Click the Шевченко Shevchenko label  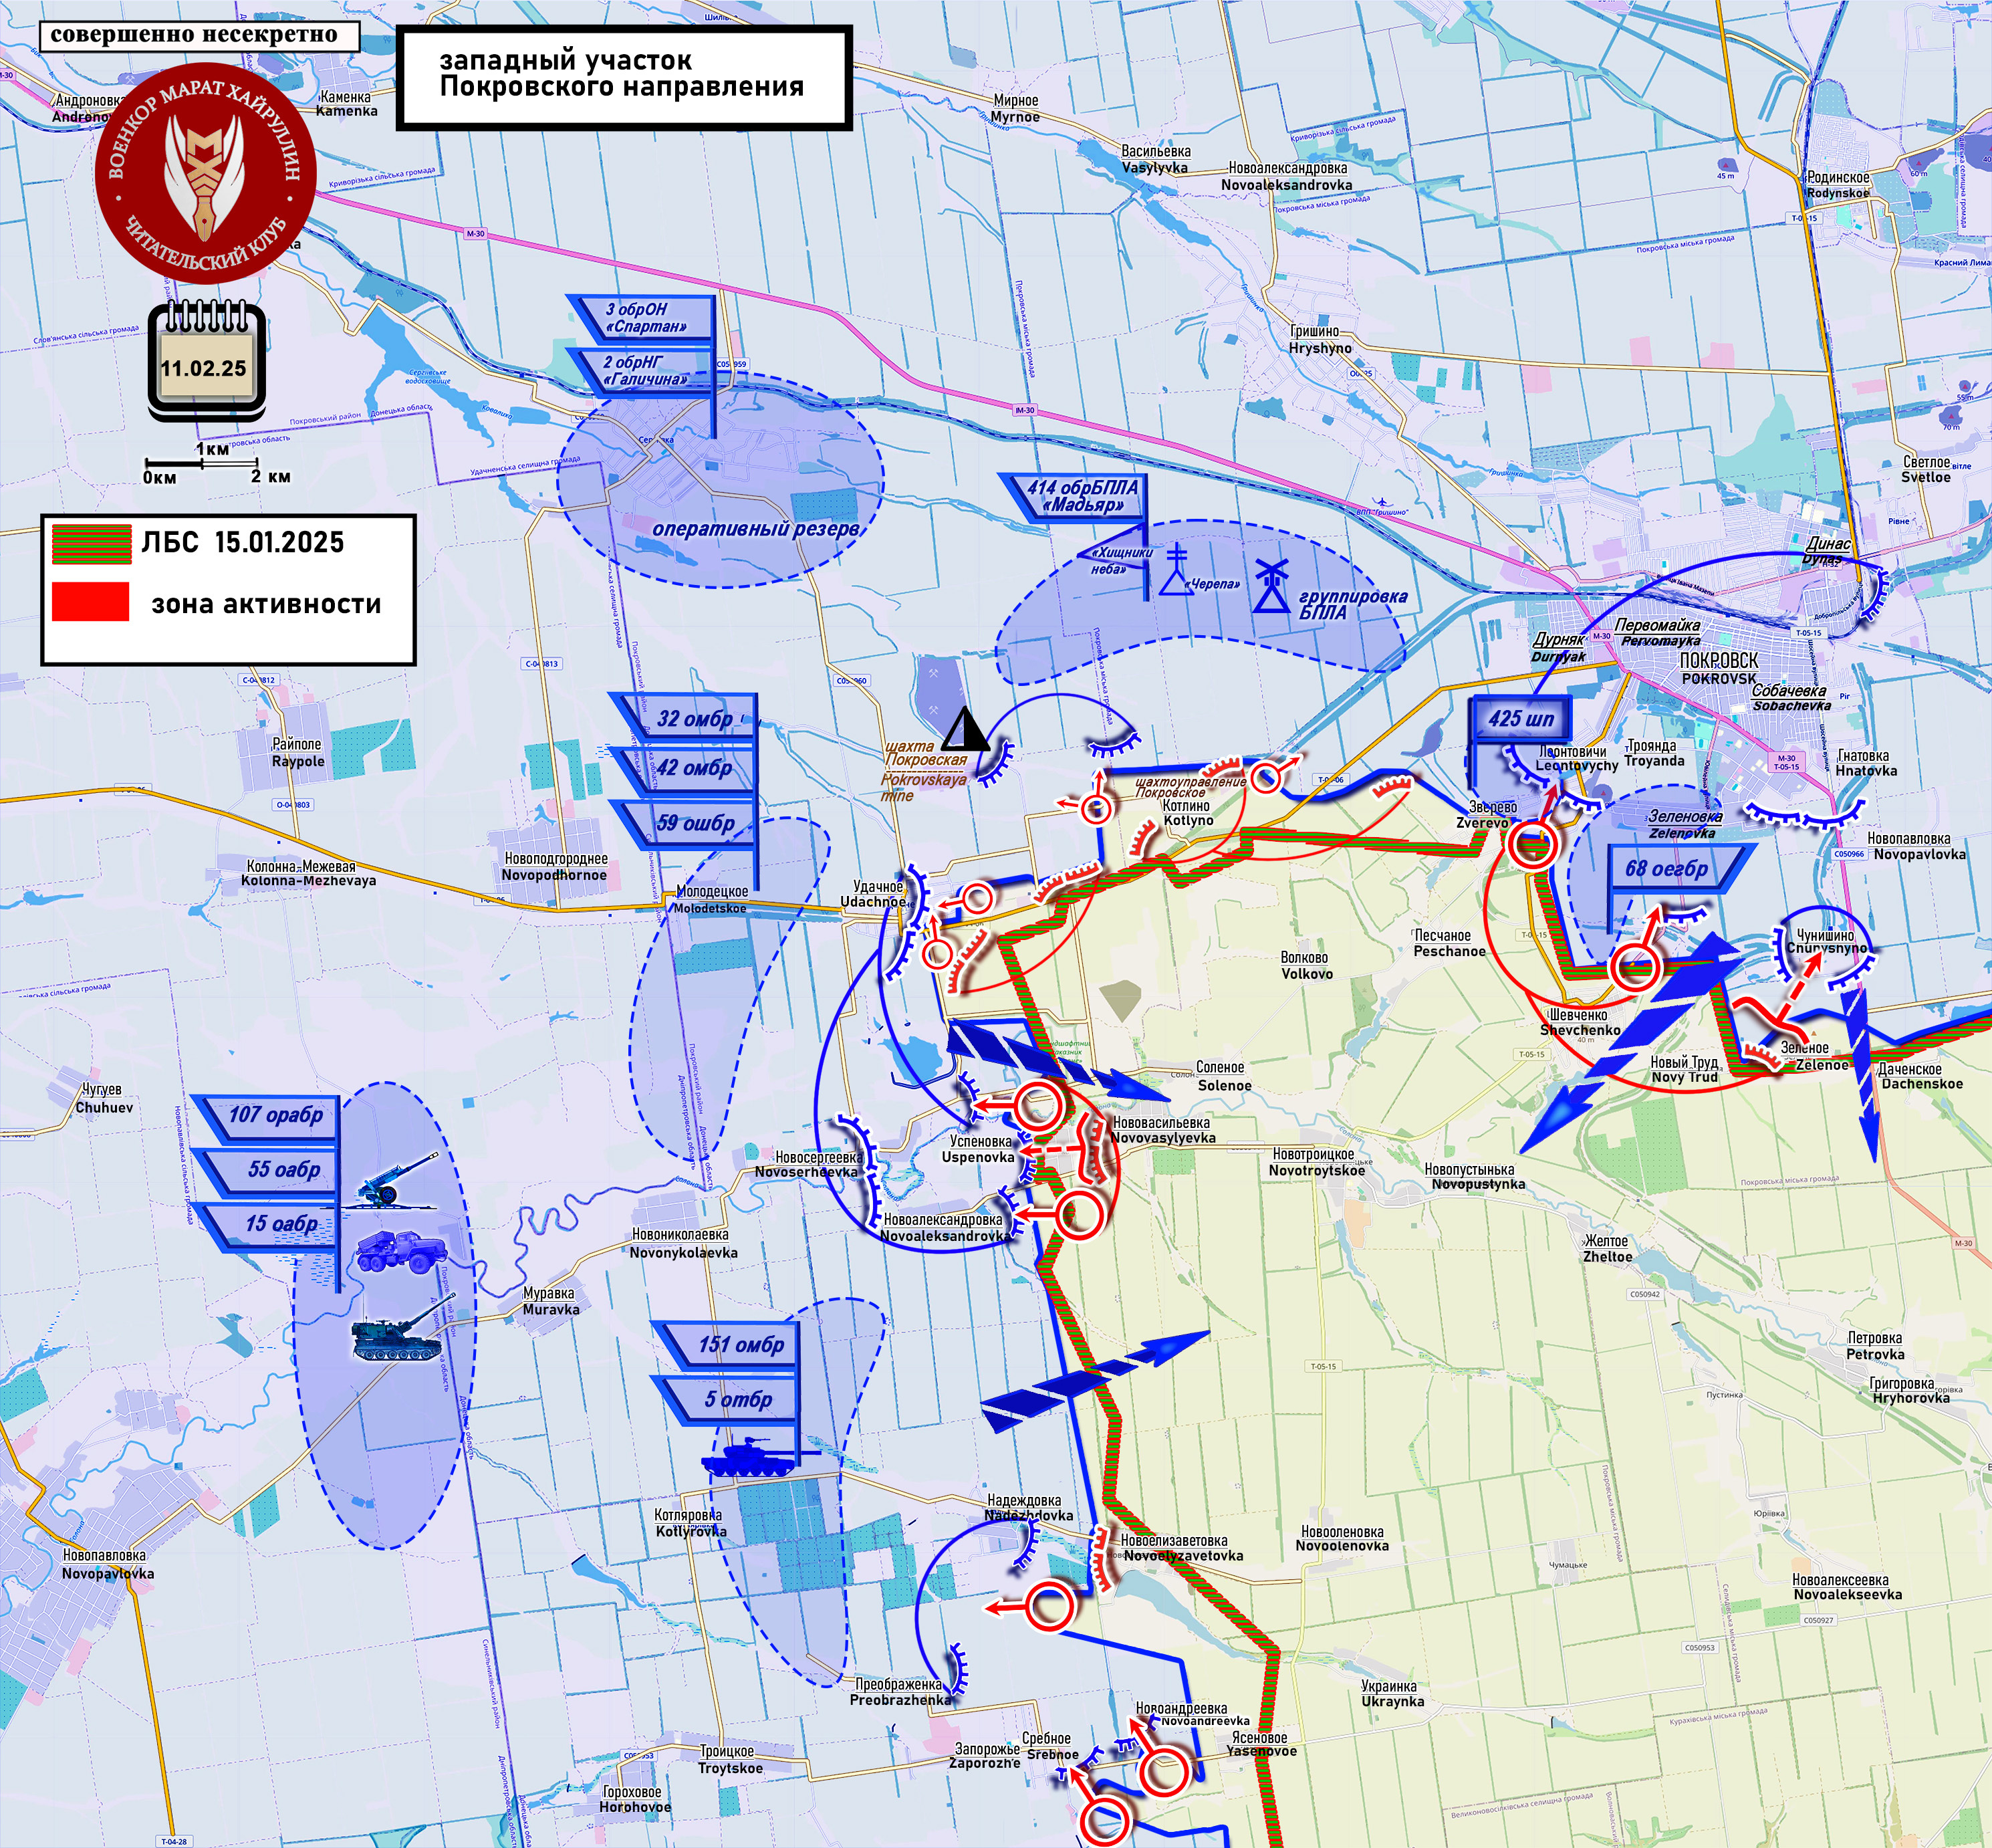coord(1580,1022)
